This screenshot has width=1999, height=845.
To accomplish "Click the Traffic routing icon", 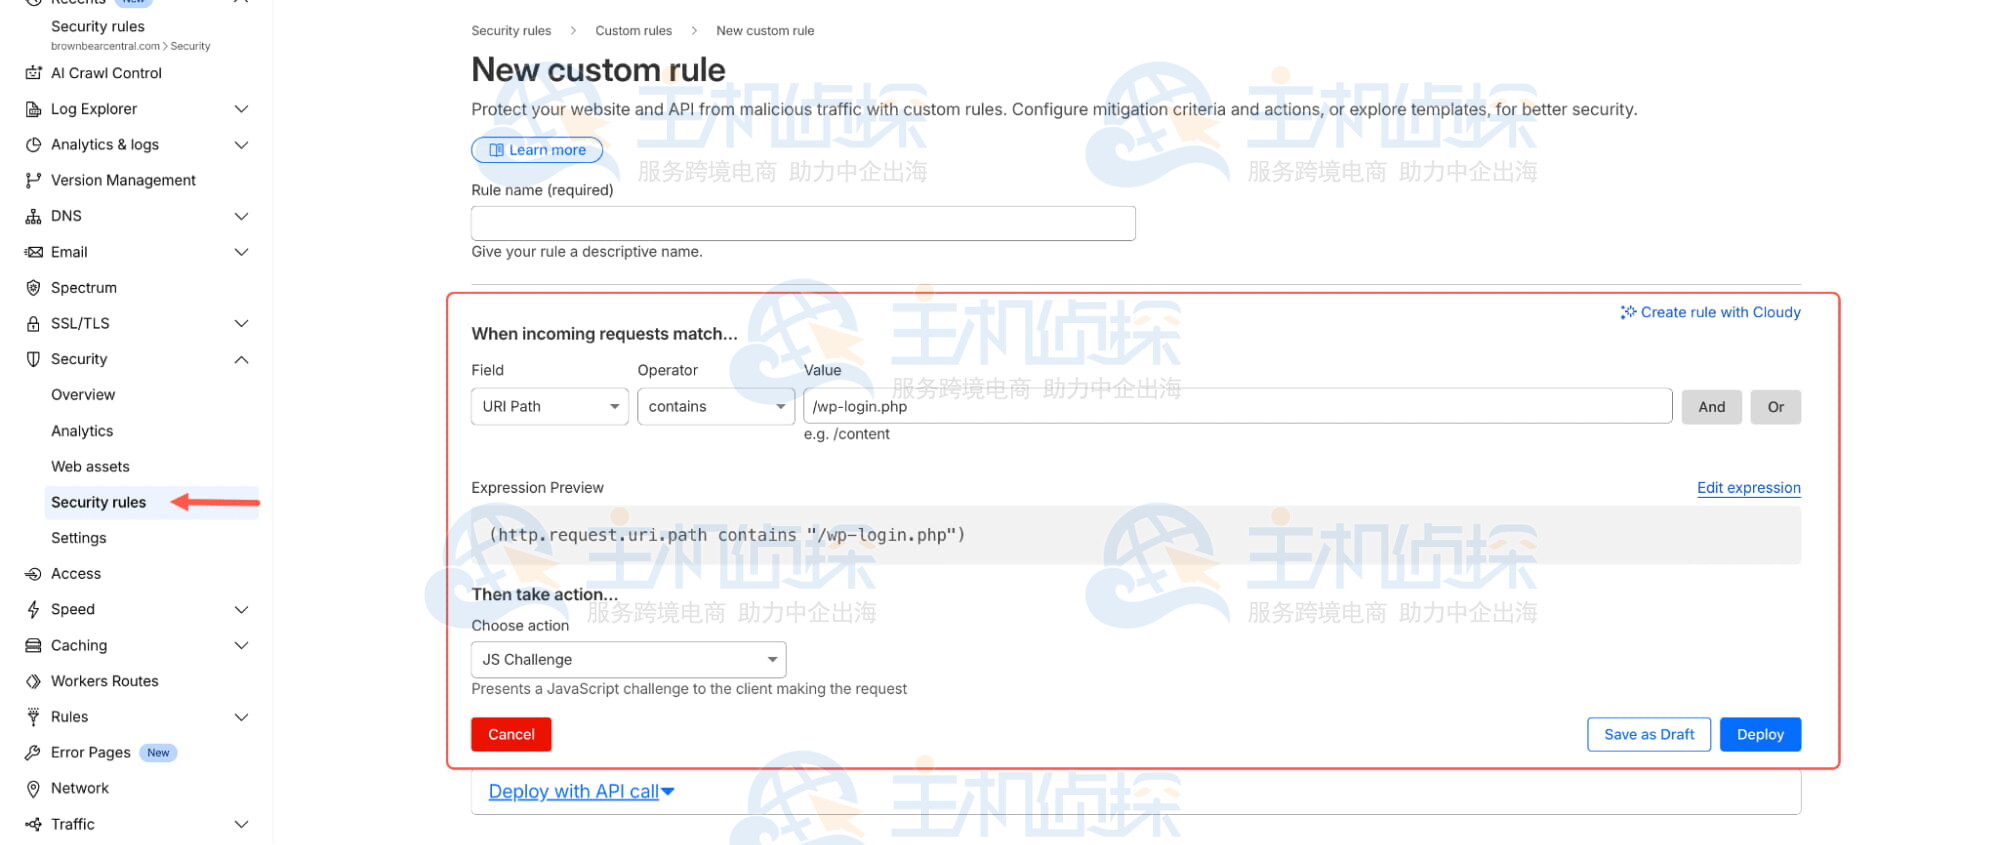I will pos(33,824).
